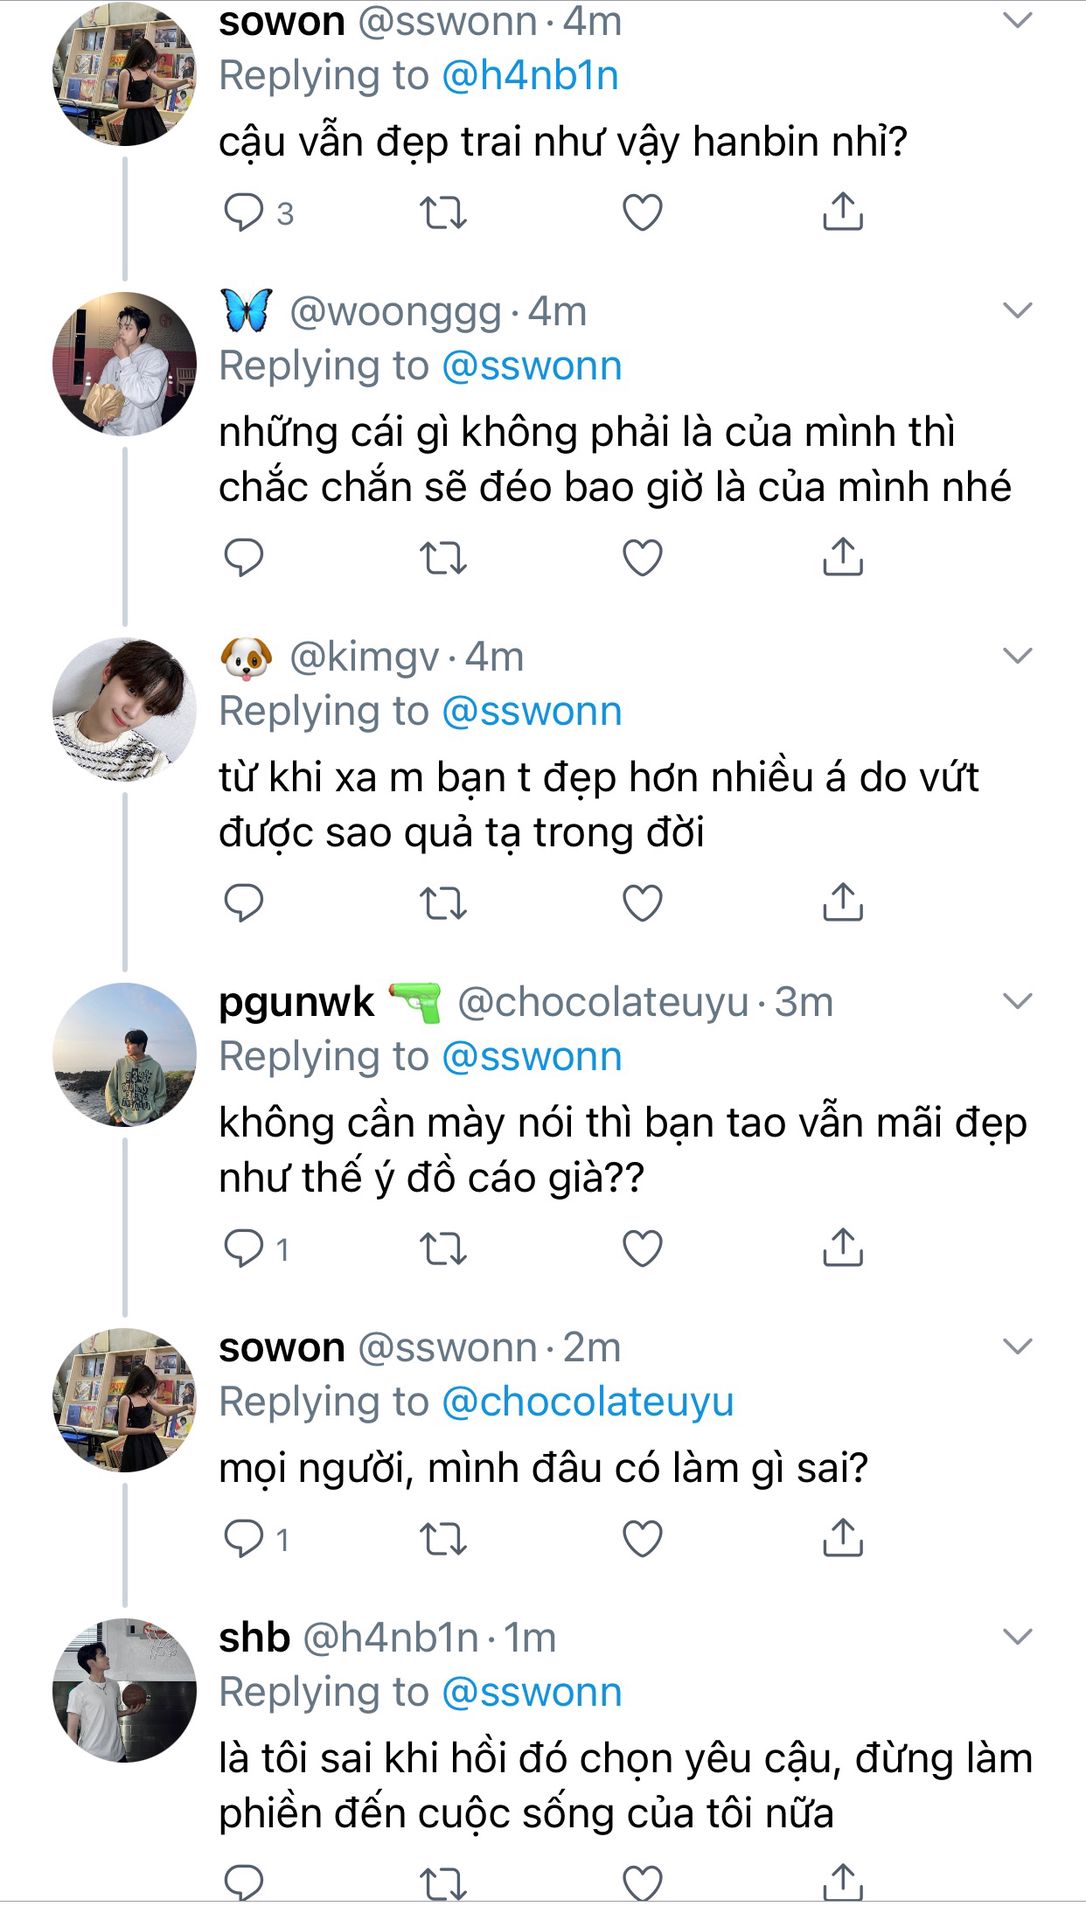Reply to @kimgv's tweet
1086x1920 pixels.
point(243,902)
